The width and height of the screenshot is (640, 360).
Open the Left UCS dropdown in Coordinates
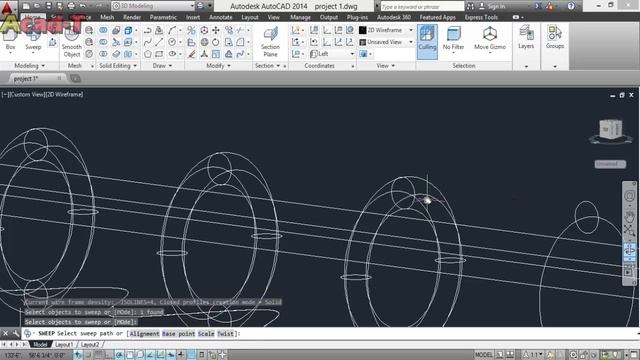[x=332, y=54]
